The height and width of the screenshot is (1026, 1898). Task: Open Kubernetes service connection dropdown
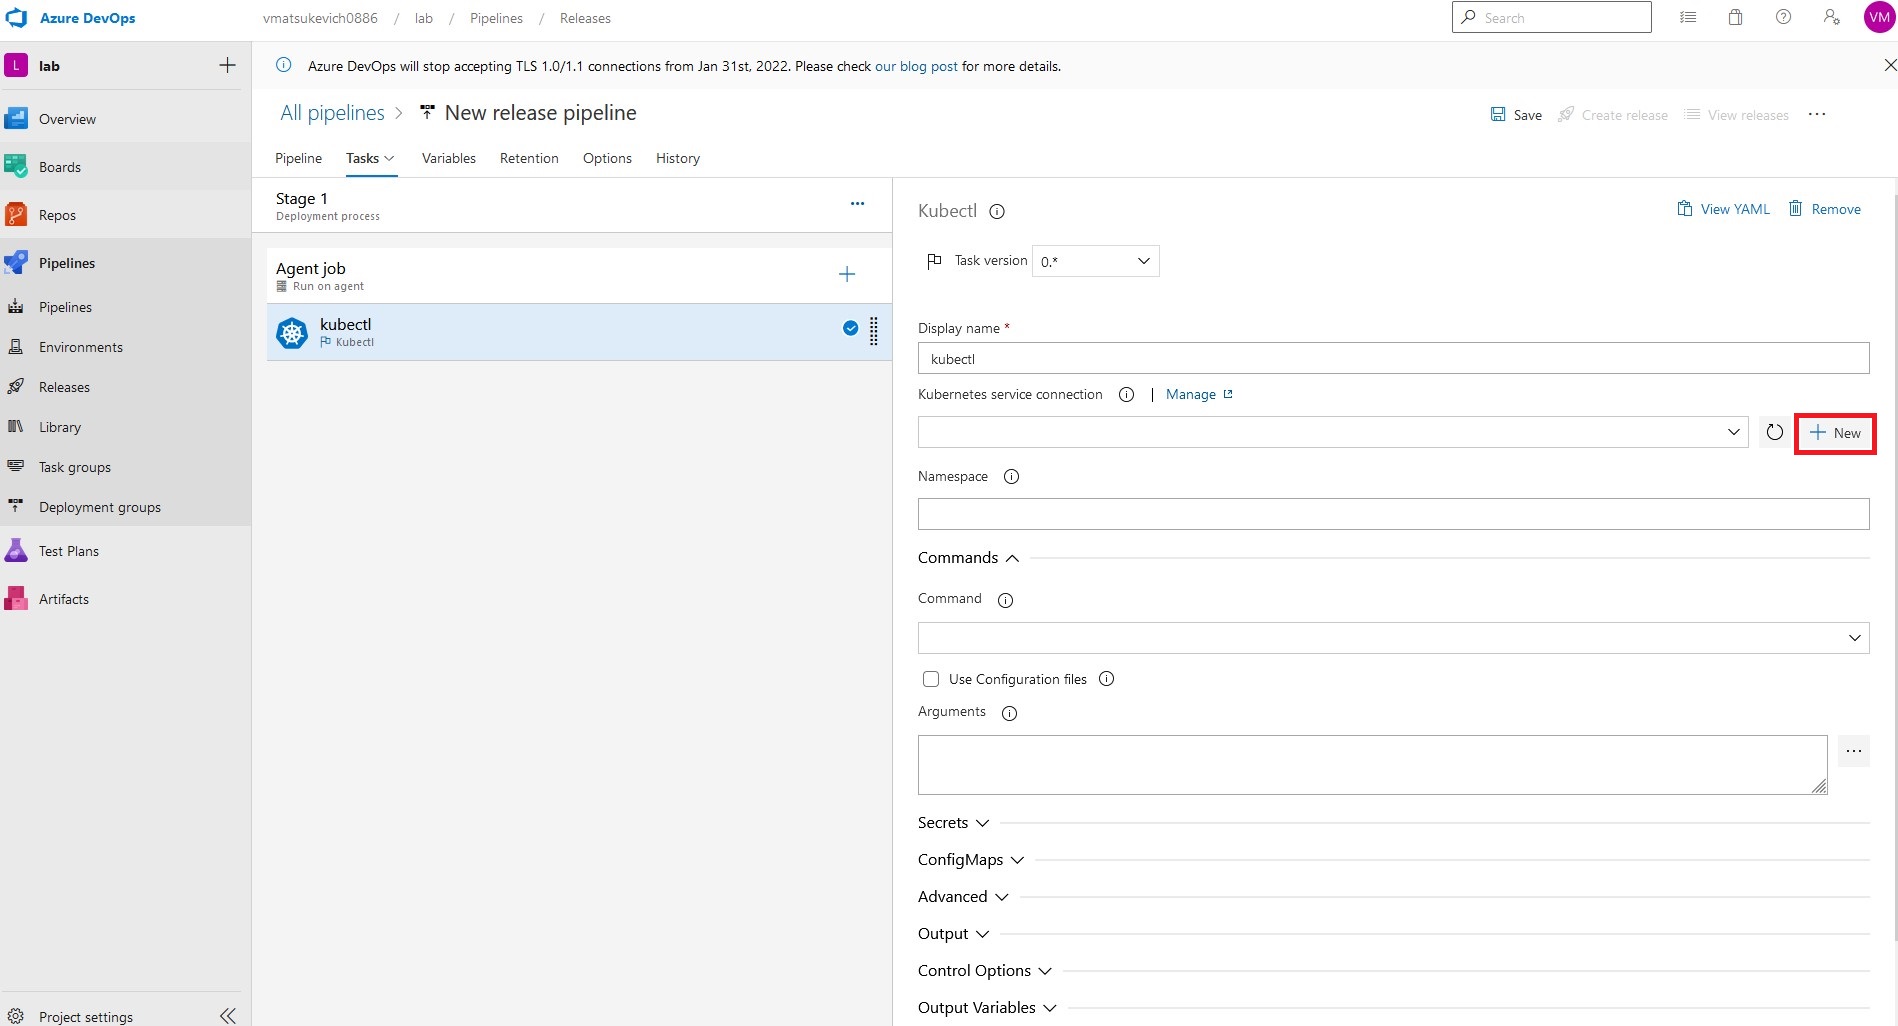(x=1333, y=432)
